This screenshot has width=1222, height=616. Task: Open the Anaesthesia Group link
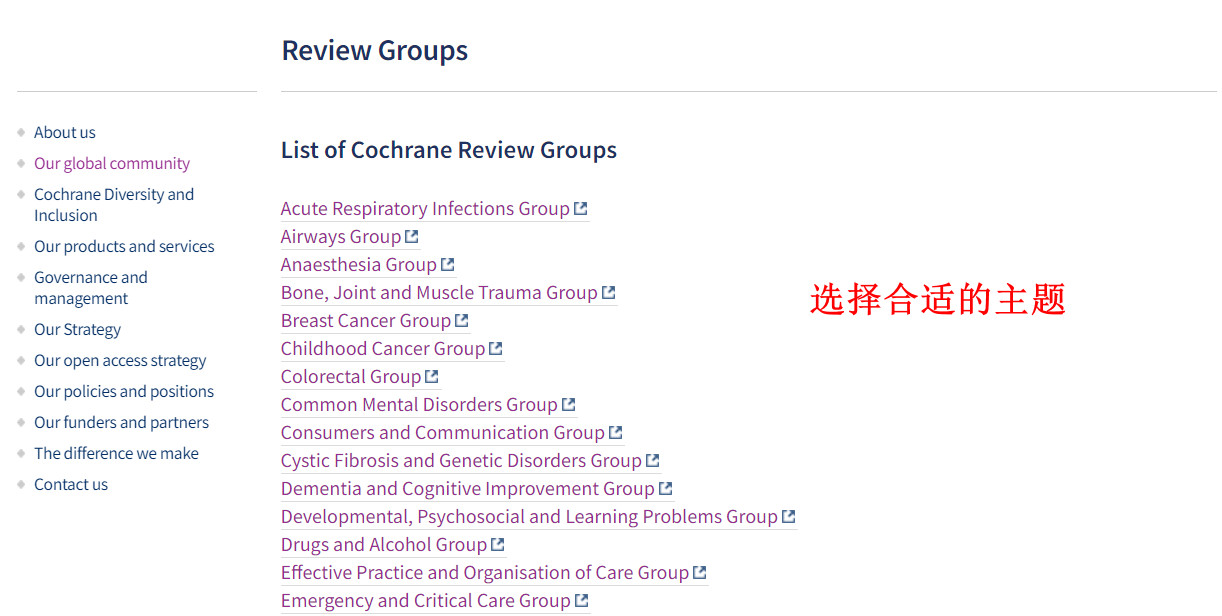(359, 265)
